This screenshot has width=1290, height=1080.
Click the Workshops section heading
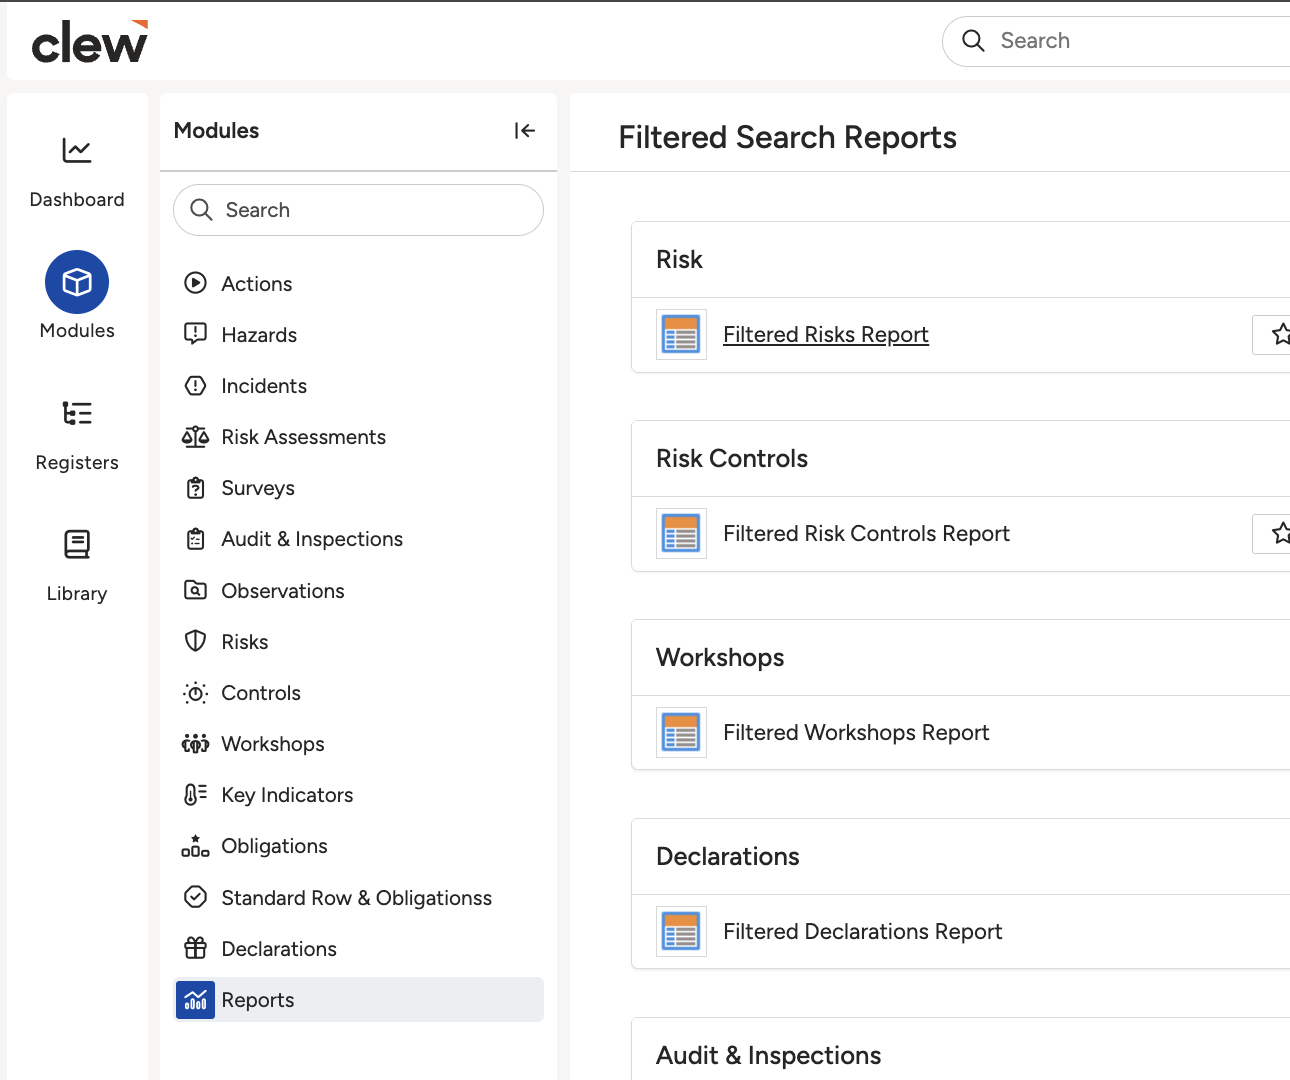click(720, 658)
